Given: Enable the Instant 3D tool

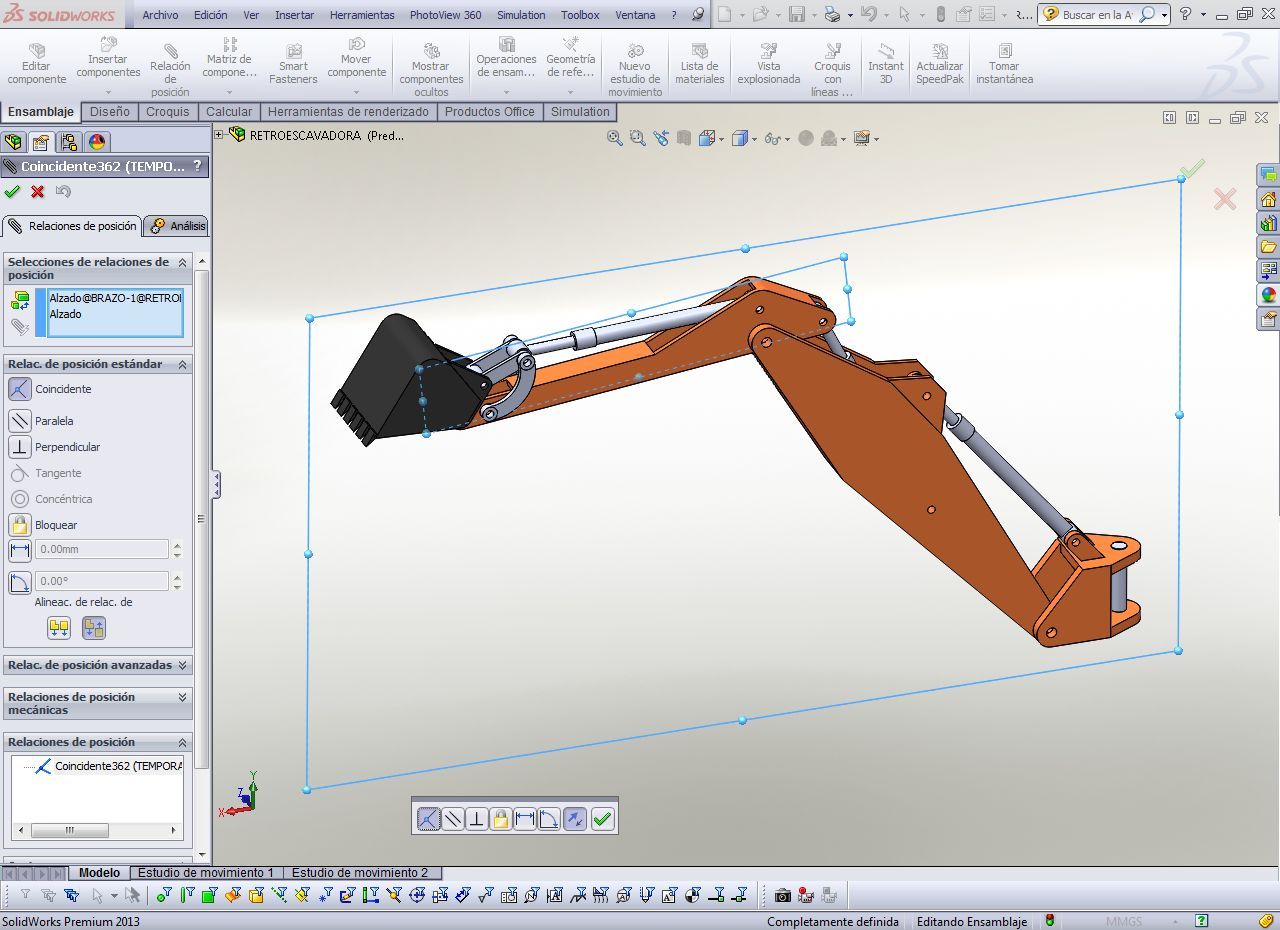Looking at the screenshot, I should 885,64.
